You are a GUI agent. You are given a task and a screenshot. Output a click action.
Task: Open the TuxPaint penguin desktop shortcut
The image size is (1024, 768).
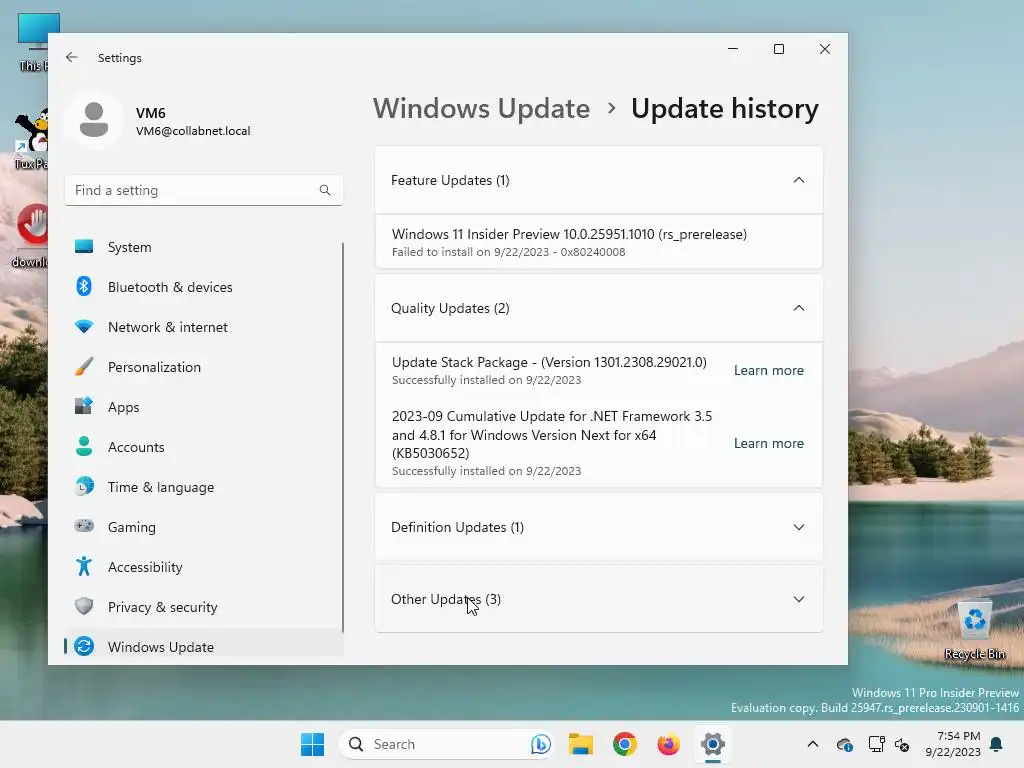(31, 140)
